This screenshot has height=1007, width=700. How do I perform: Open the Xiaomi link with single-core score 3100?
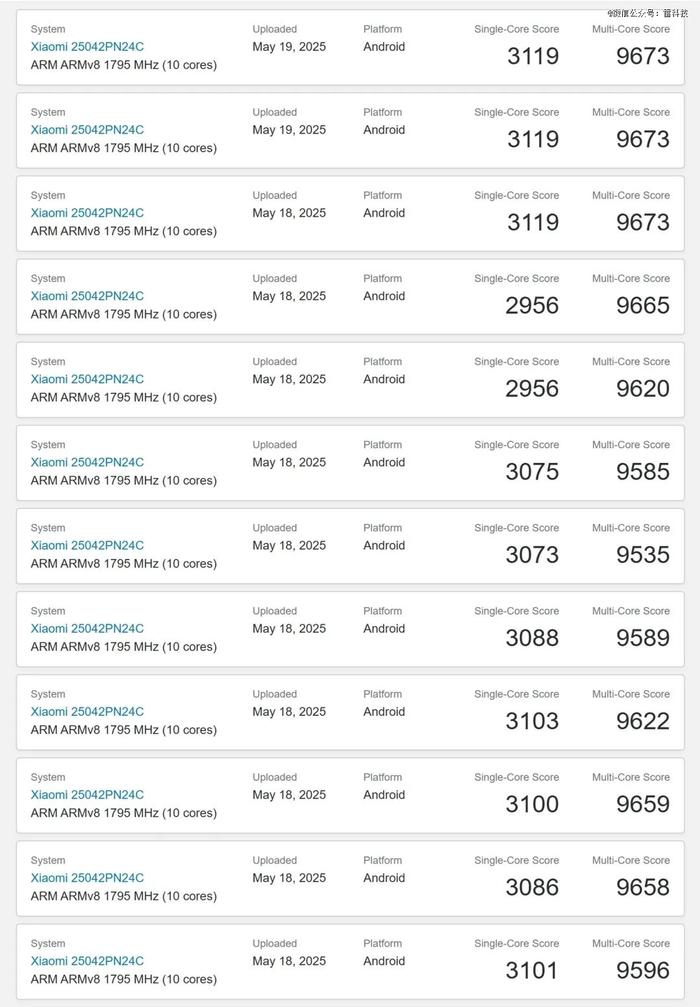pos(87,794)
